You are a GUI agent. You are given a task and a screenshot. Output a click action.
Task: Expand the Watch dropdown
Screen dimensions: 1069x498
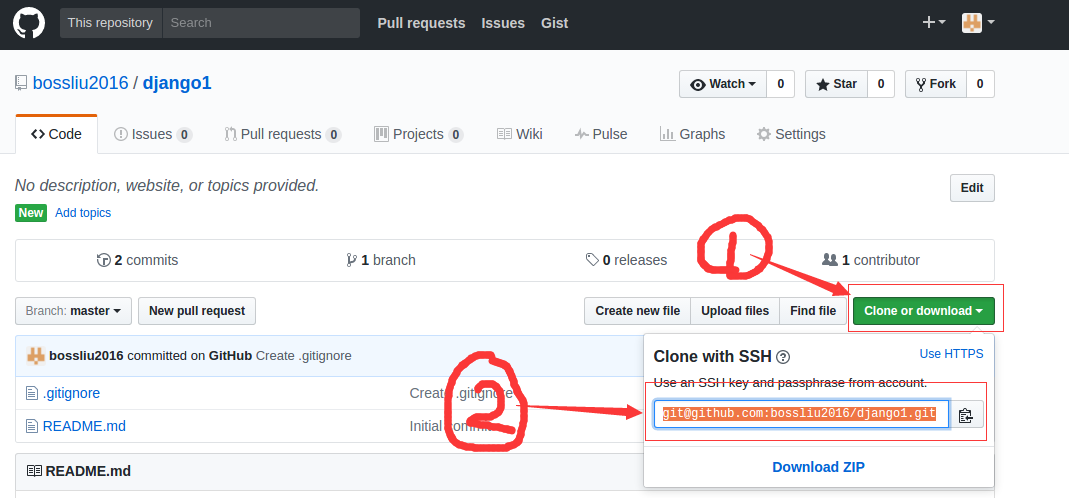point(723,84)
